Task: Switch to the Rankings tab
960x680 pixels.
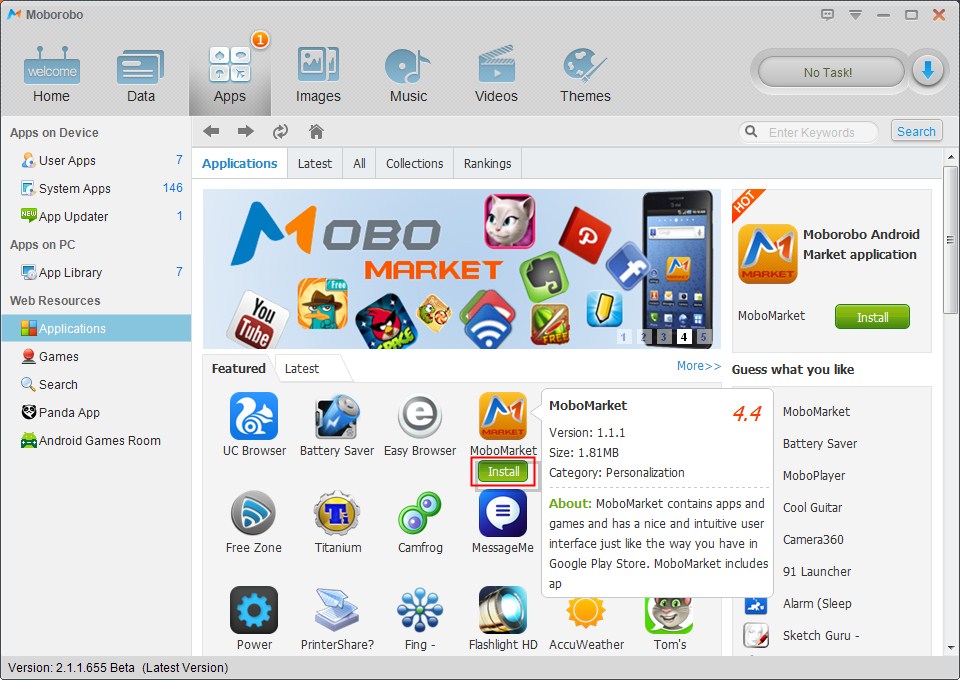Action: (487, 163)
